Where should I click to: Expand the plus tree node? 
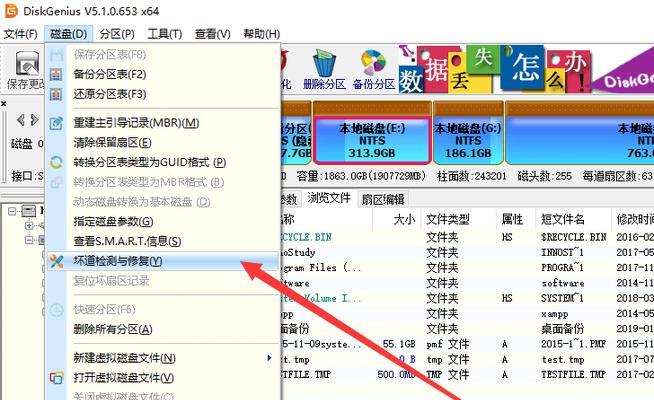point(29,226)
